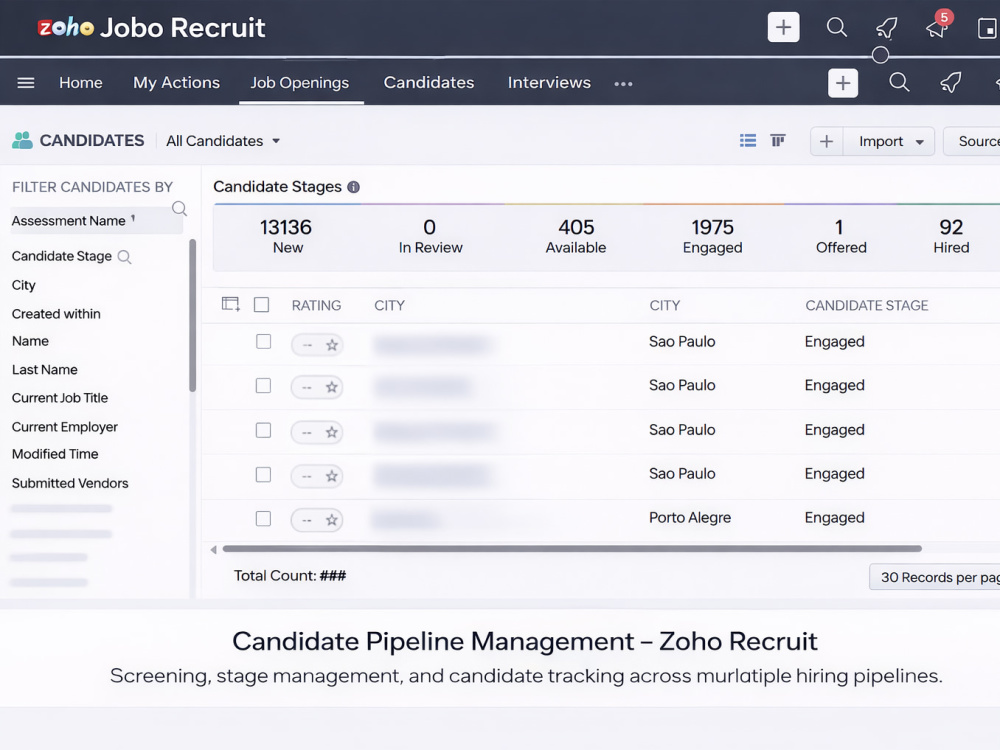The height and width of the screenshot is (750, 1000).
Task: Open the hamburger menu beside Home
Action: point(26,83)
